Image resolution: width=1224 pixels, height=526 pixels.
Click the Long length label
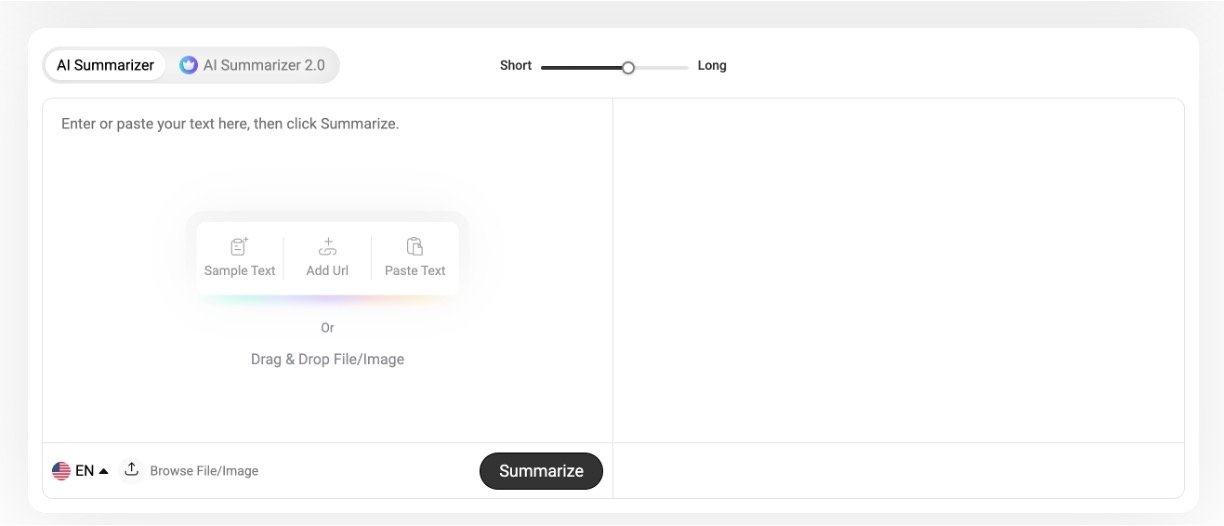pyautogui.click(x=712, y=66)
